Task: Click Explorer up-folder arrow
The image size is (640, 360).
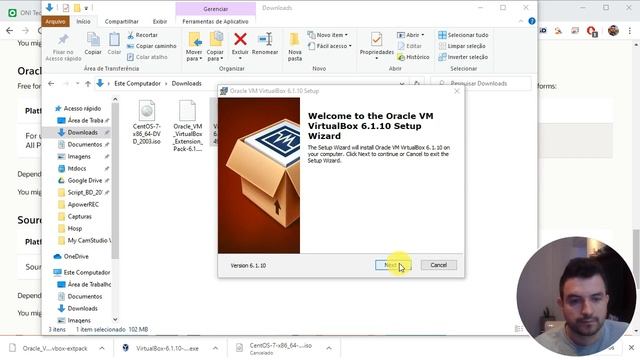Action: (x=88, y=84)
